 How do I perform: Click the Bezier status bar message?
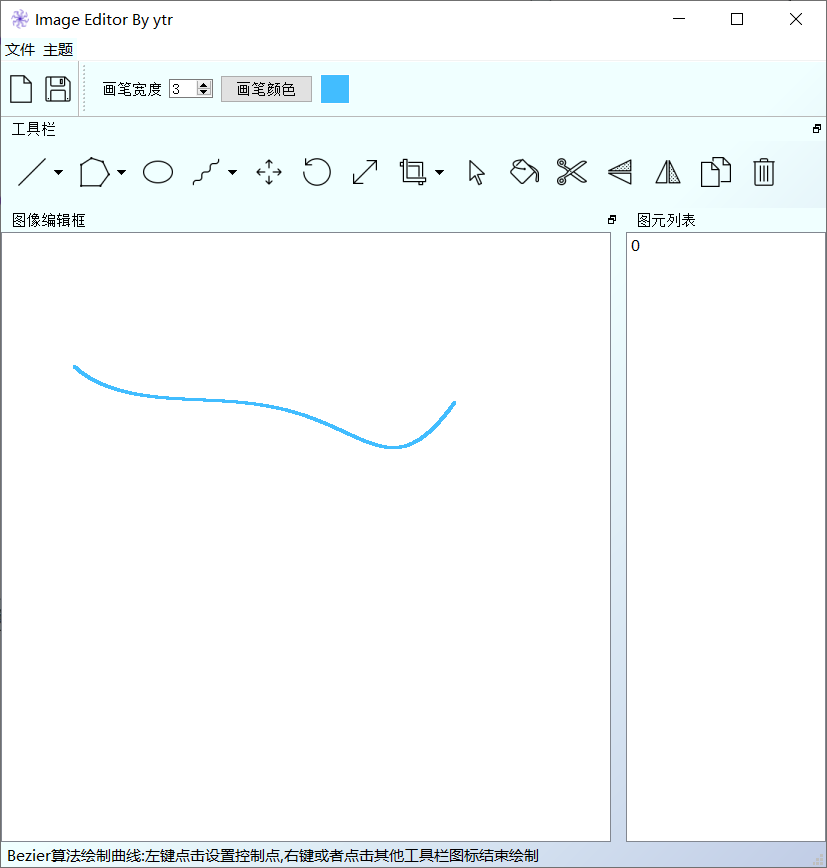coord(272,856)
